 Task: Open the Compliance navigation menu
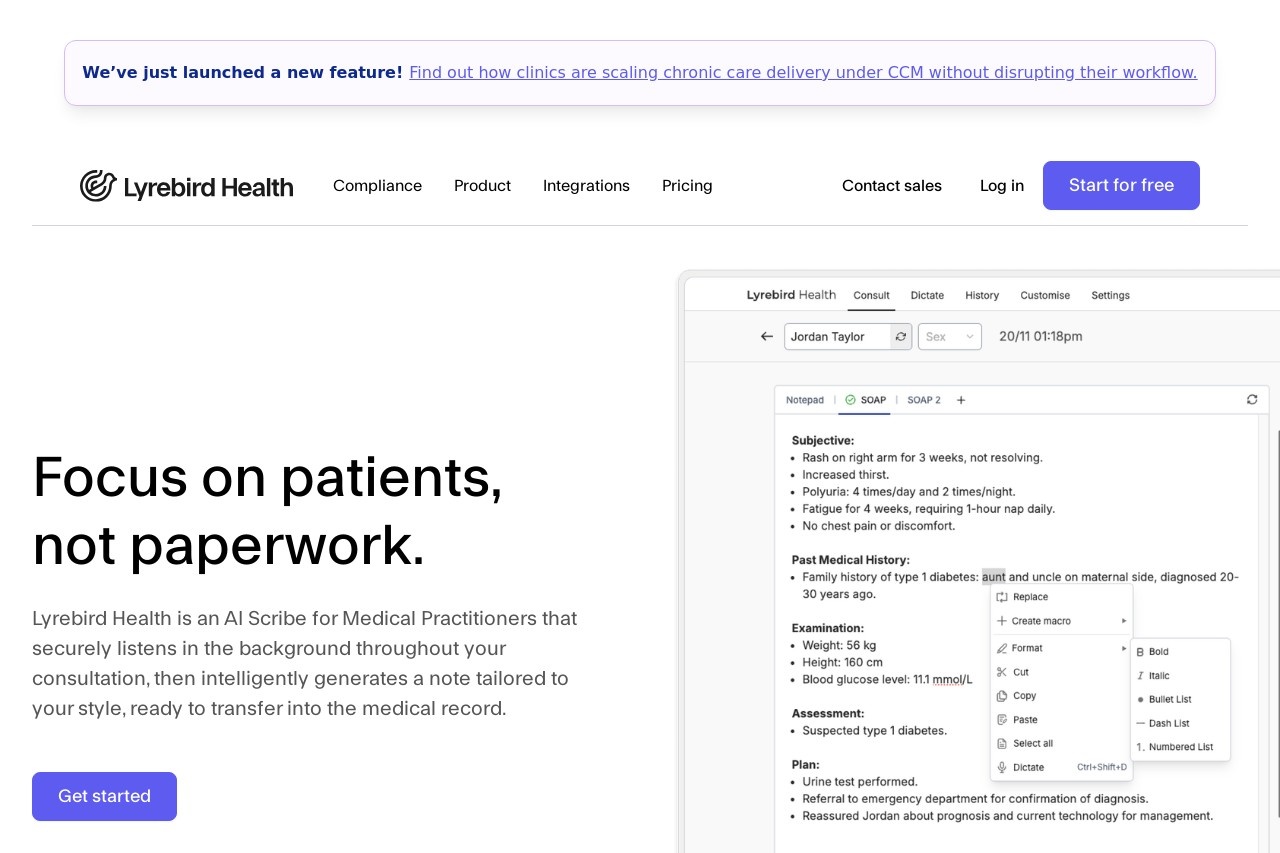[377, 186]
